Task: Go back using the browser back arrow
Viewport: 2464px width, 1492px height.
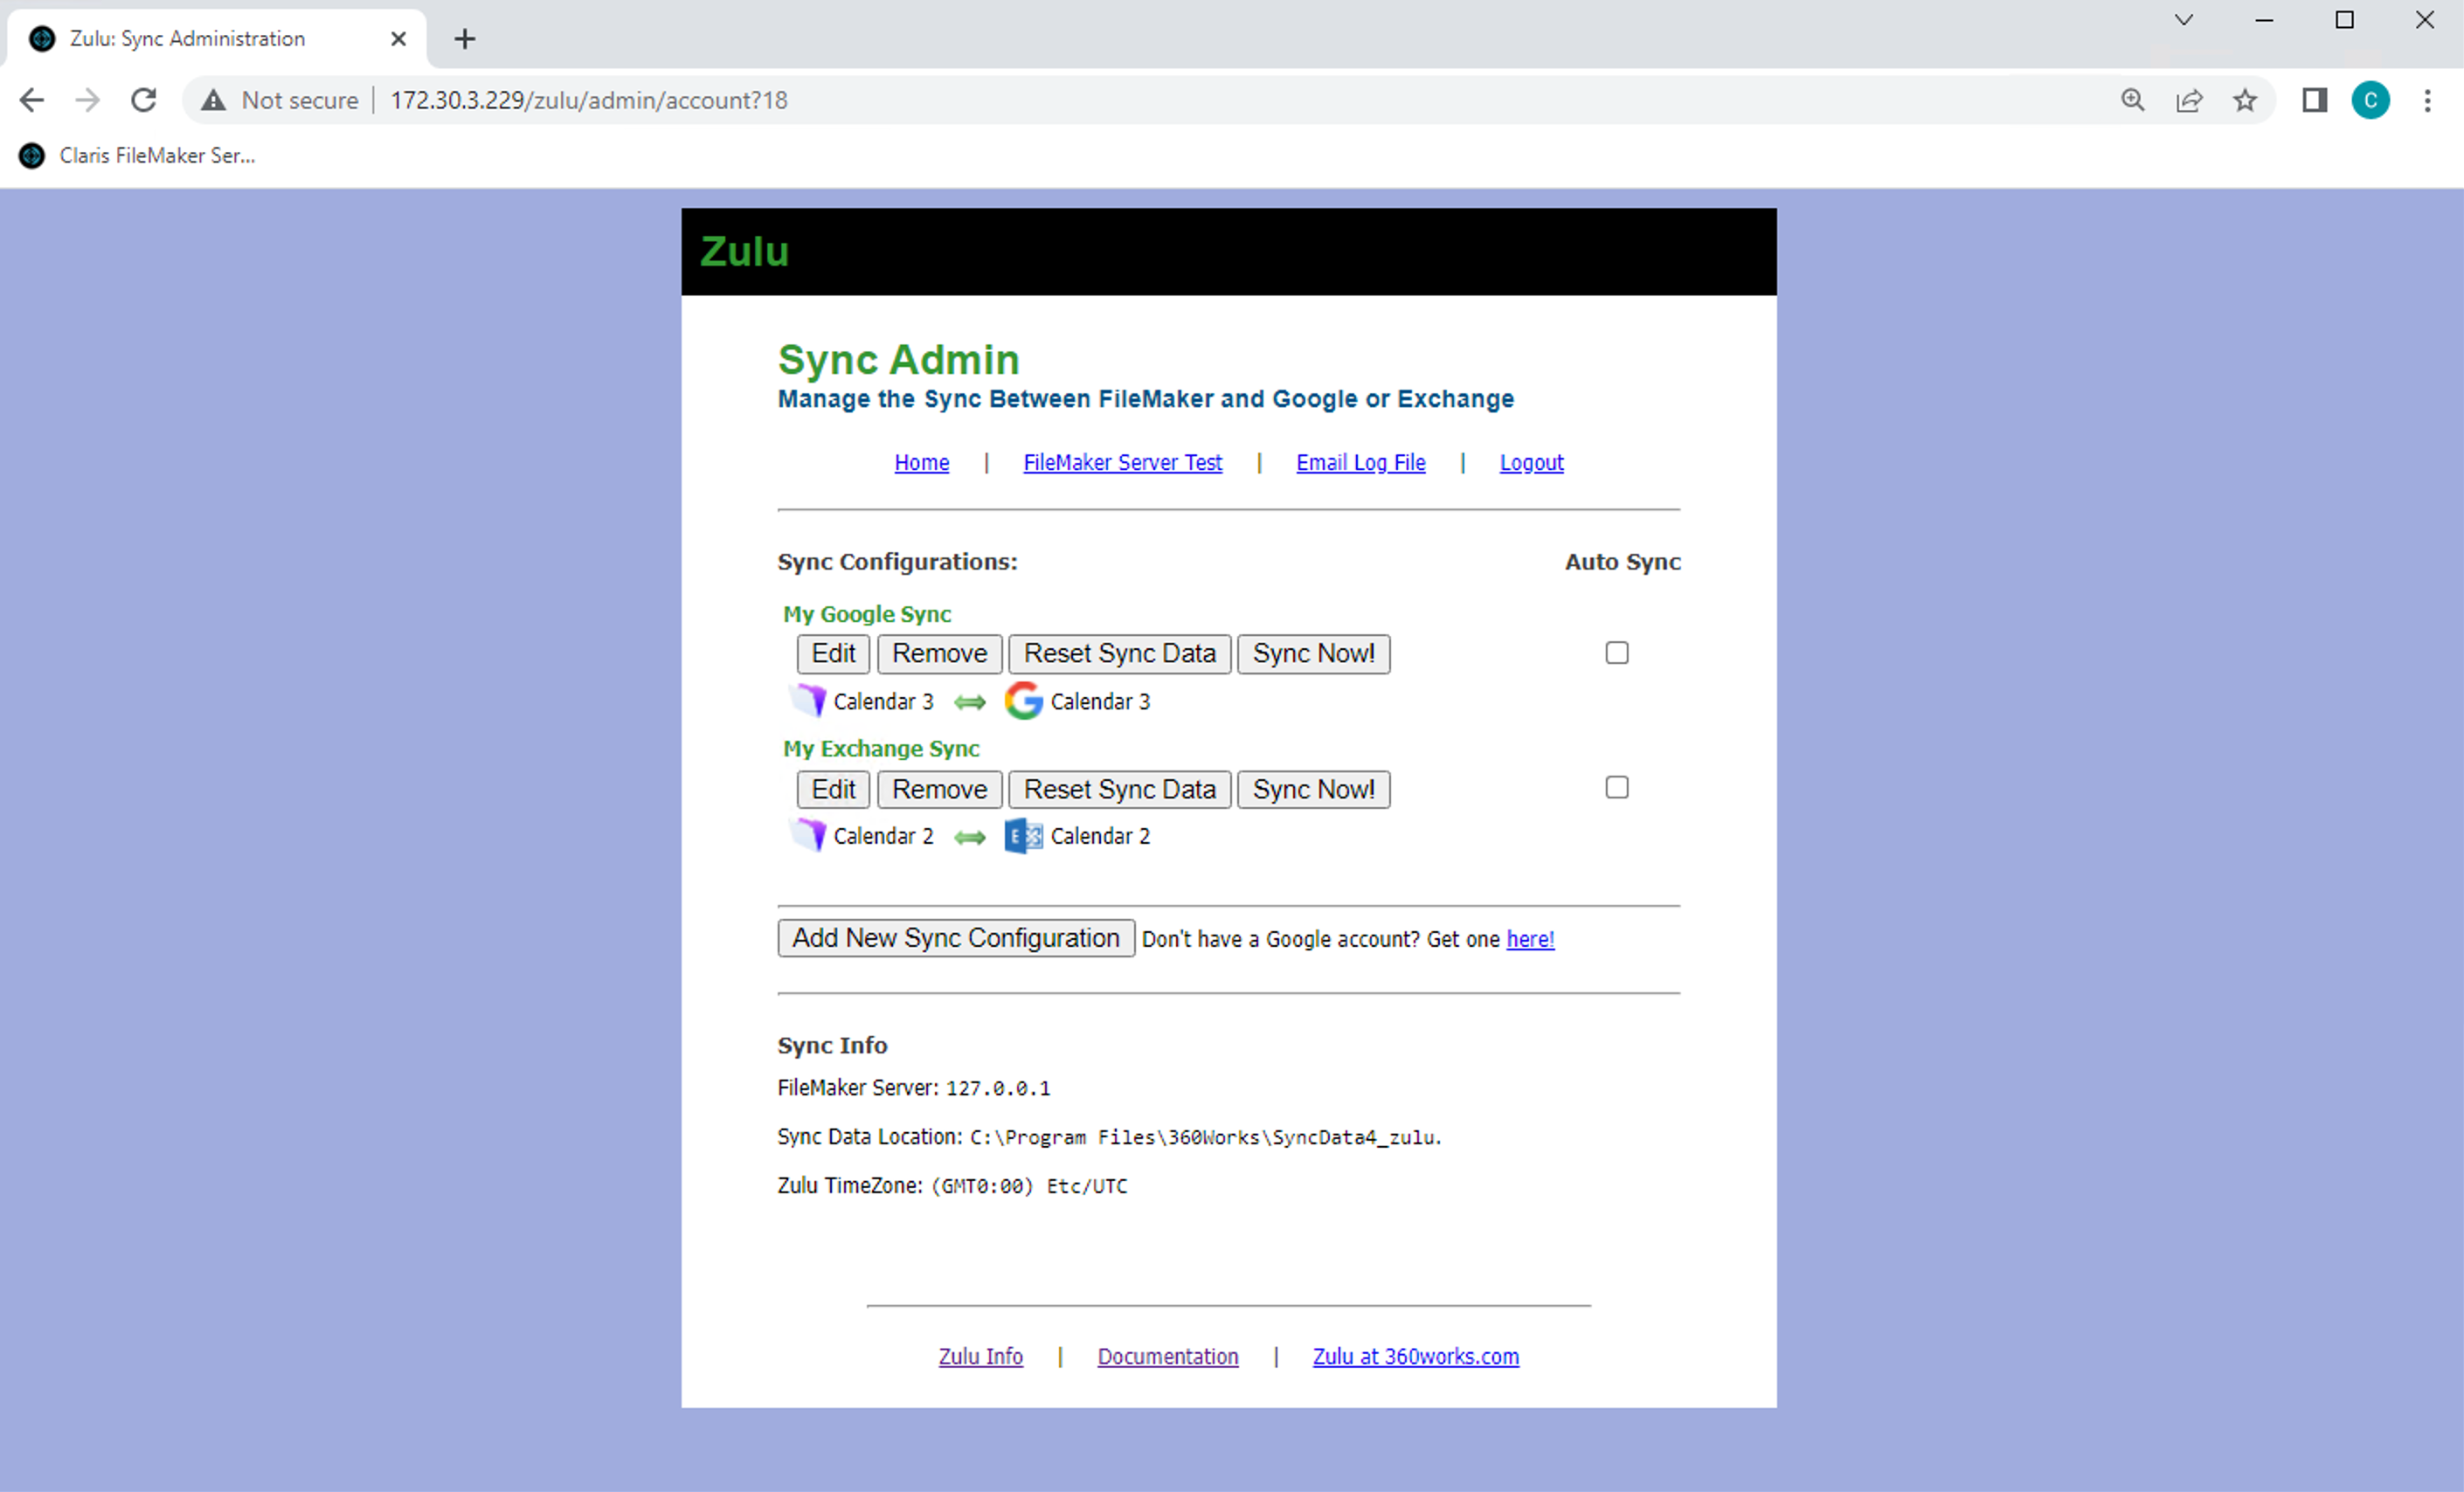Action: tap(32, 100)
